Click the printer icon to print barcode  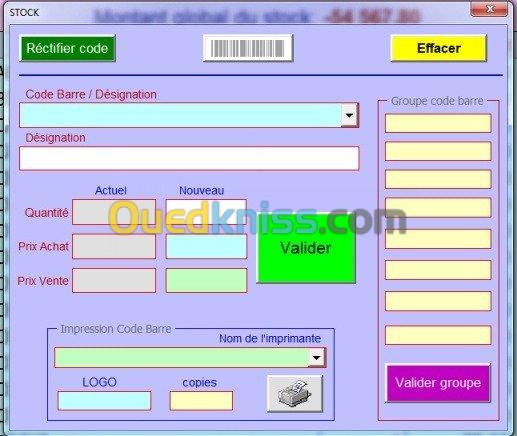[295, 393]
